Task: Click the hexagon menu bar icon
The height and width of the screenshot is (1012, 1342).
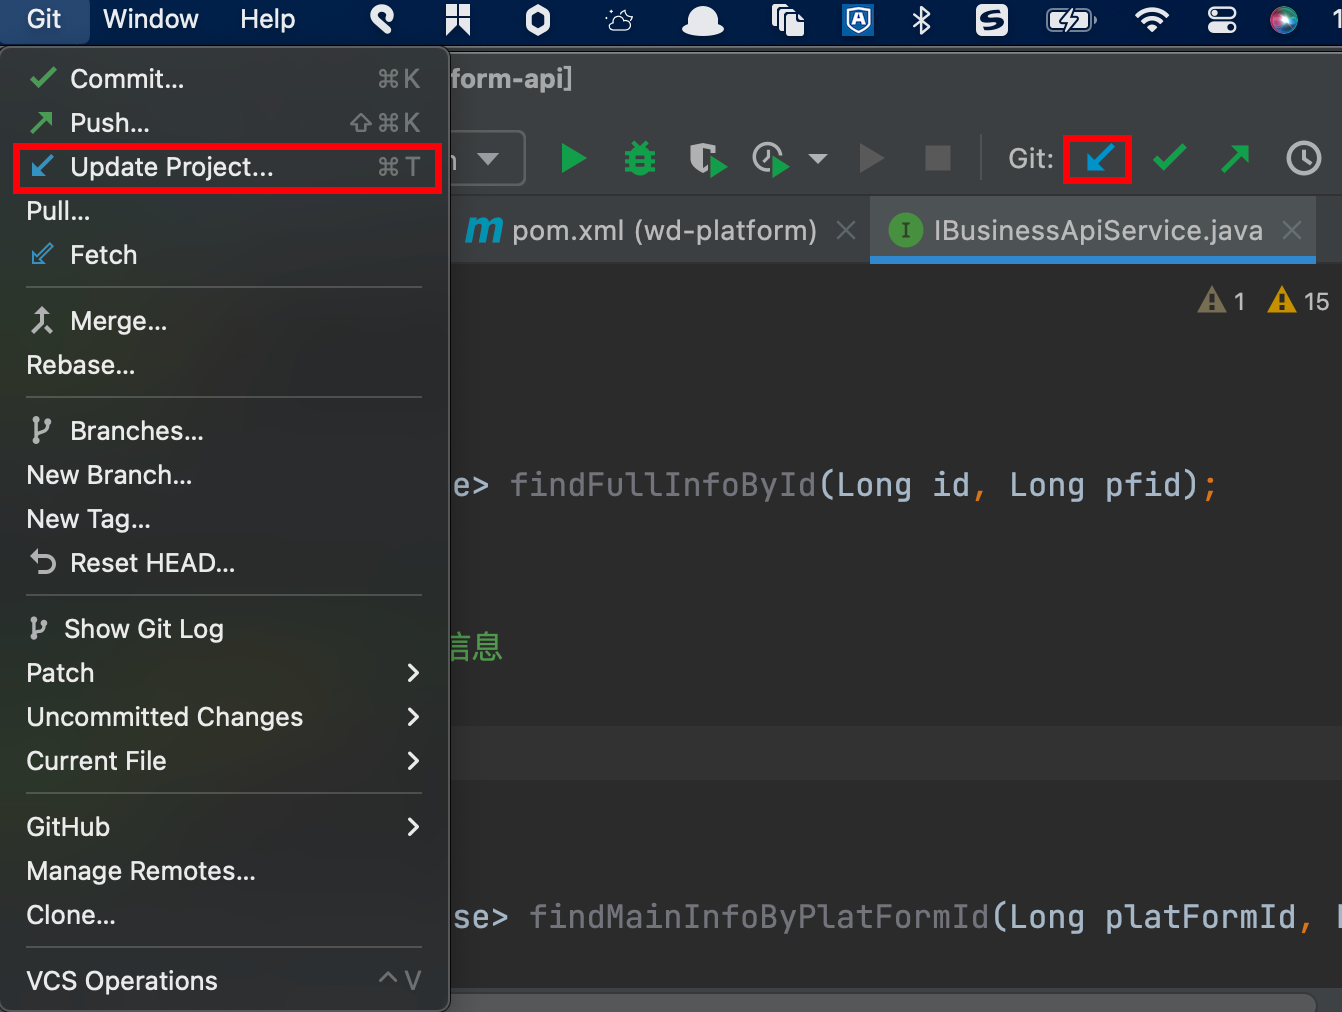Action: [x=538, y=20]
